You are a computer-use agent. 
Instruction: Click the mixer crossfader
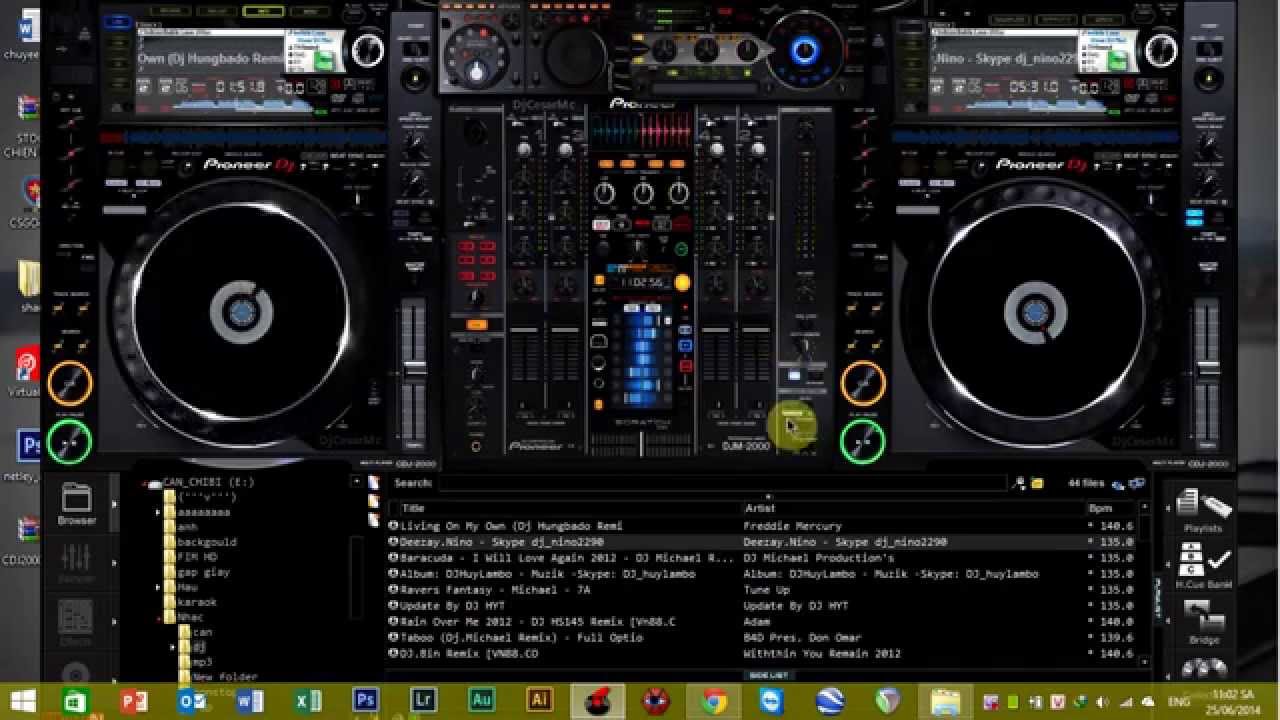[x=641, y=444]
